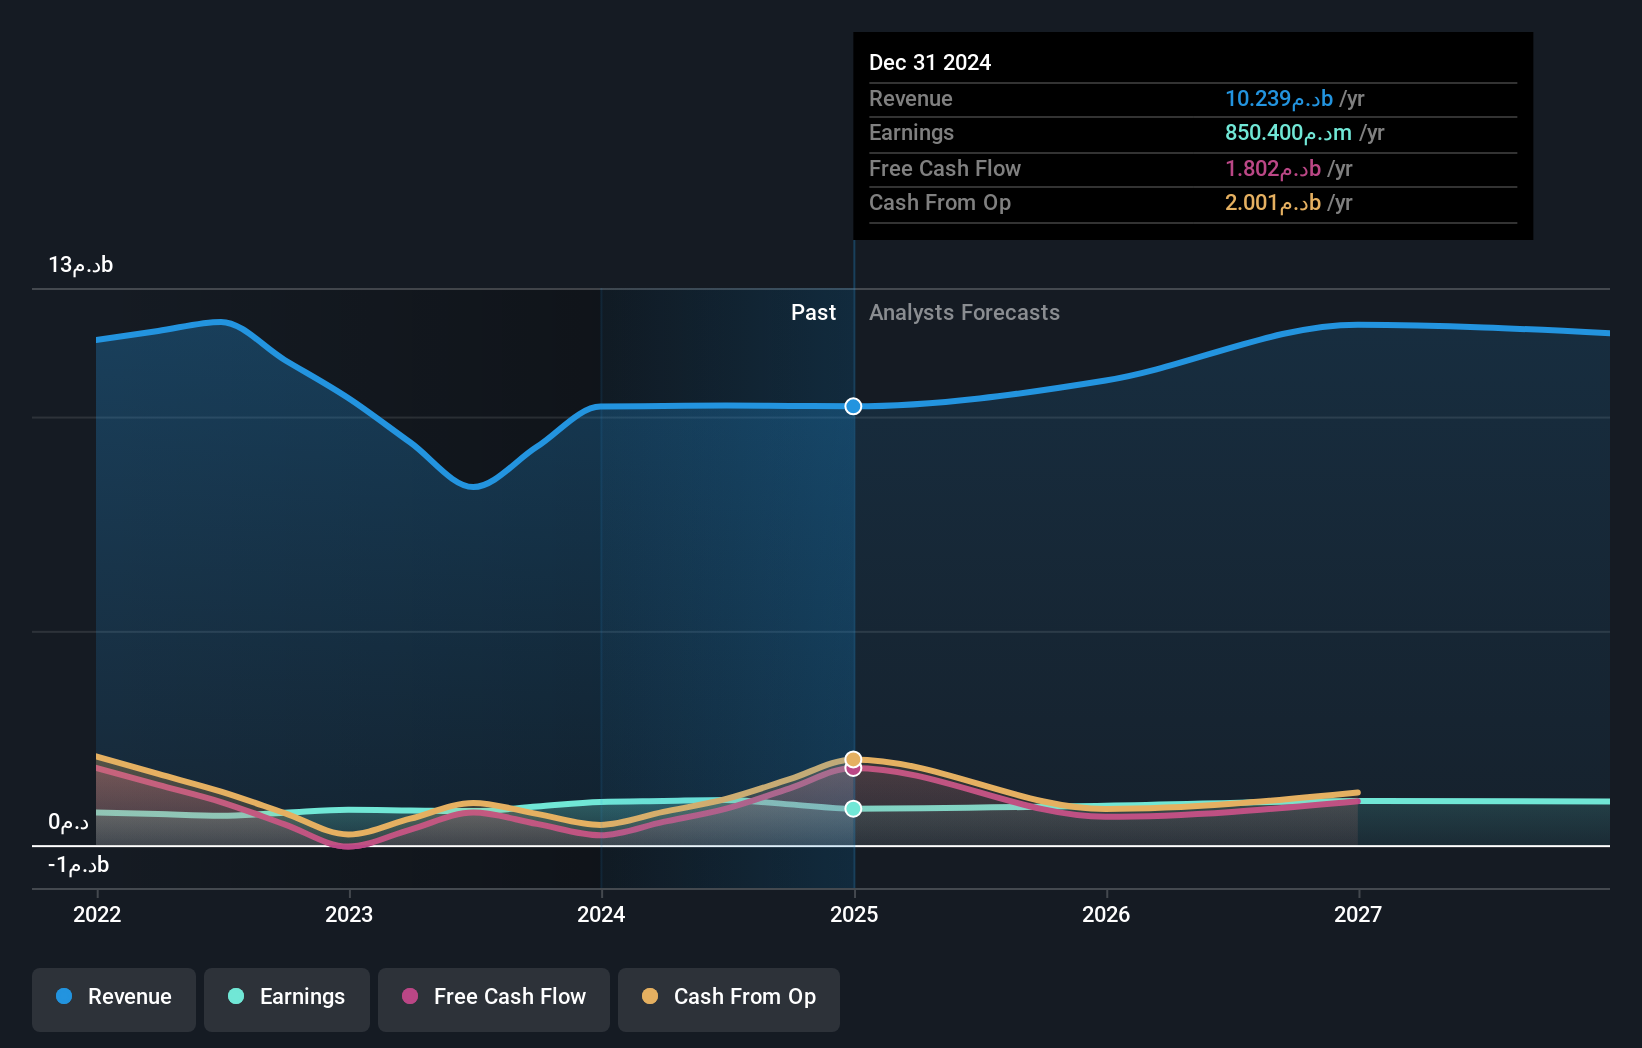The width and height of the screenshot is (1642, 1048).
Task: Click the Past section label
Action: coord(813,312)
